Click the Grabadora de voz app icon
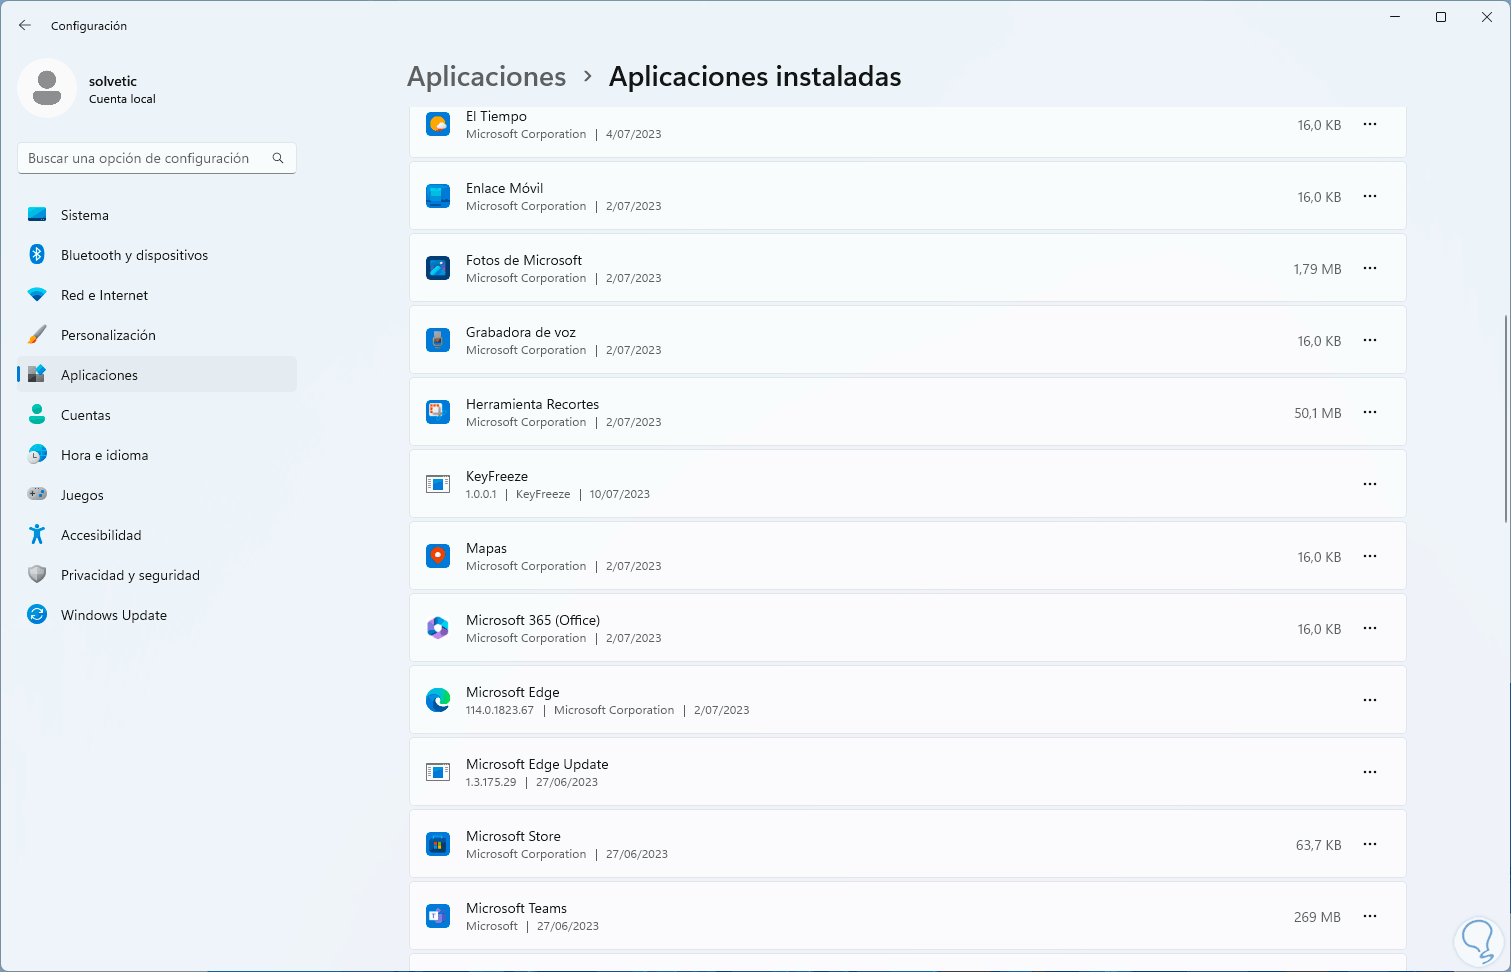Image resolution: width=1511 pixels, height=972 pixels. click(x=438, y=340)
